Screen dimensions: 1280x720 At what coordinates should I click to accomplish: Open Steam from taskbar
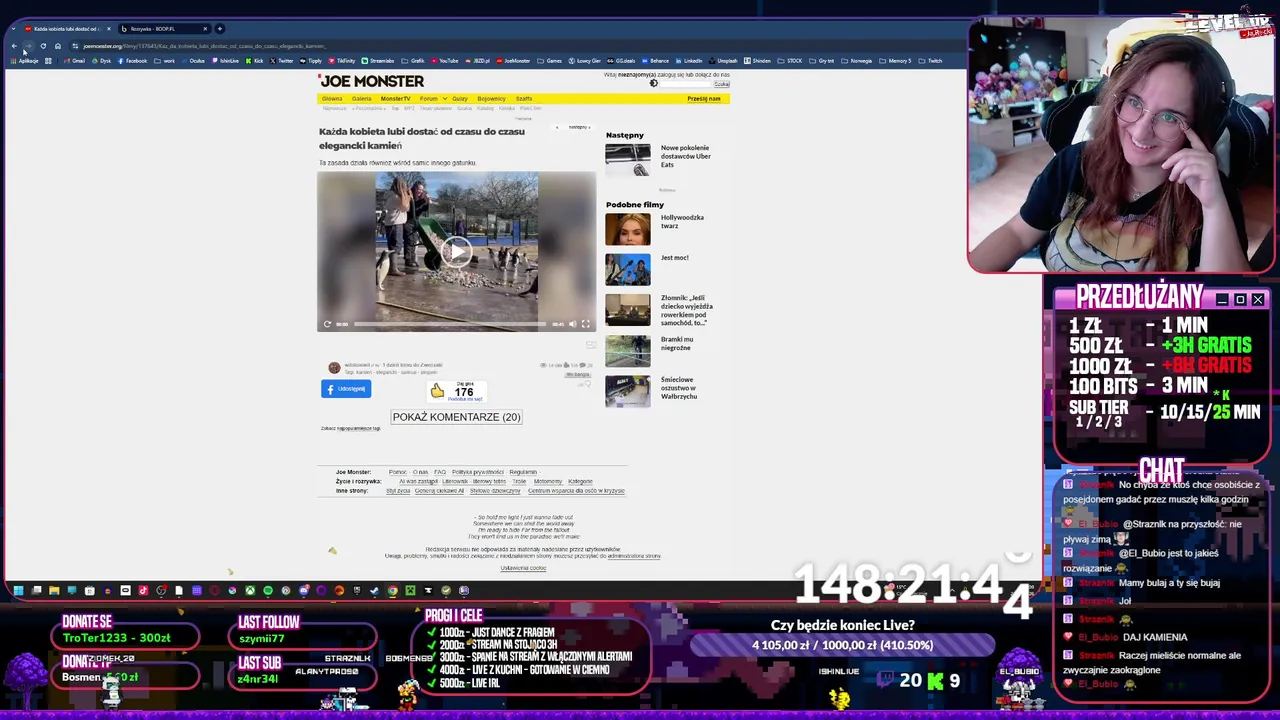(x=374, y=590)
